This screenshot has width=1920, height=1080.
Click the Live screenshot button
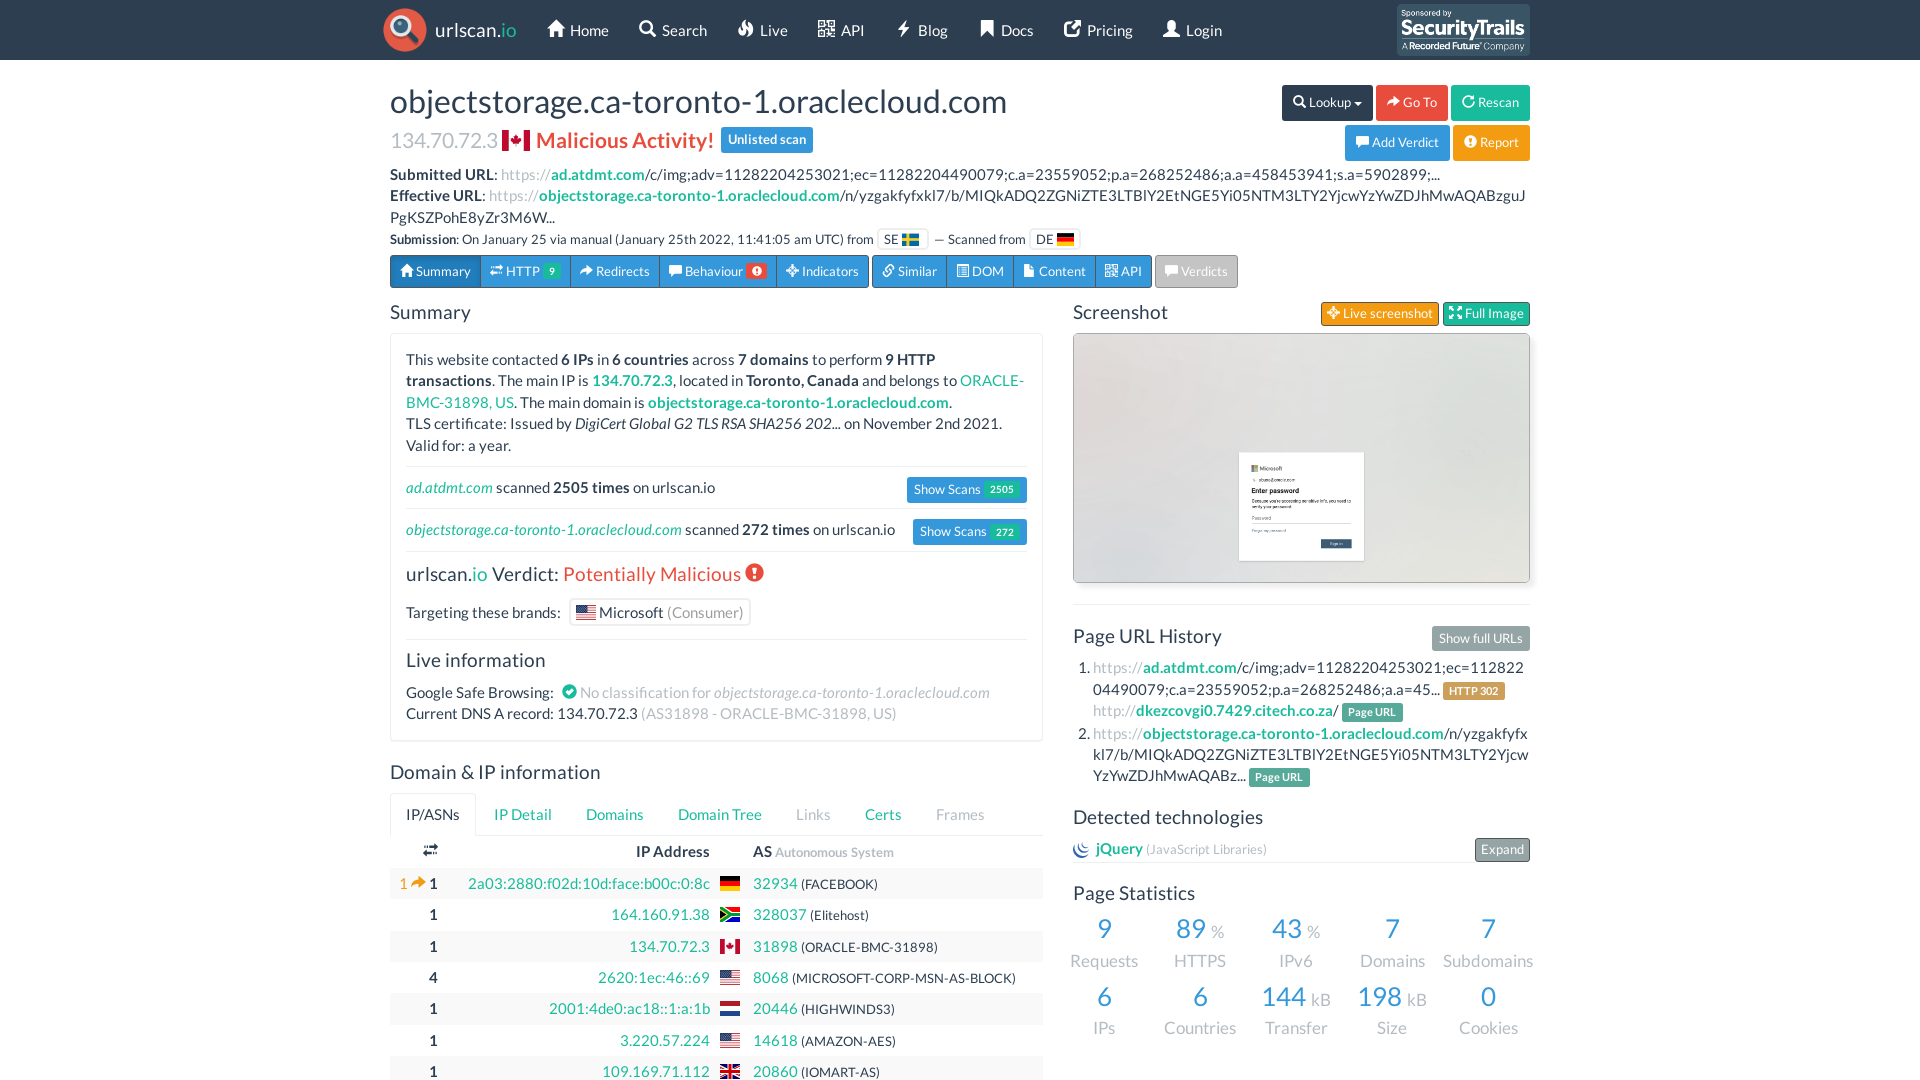1379,314
